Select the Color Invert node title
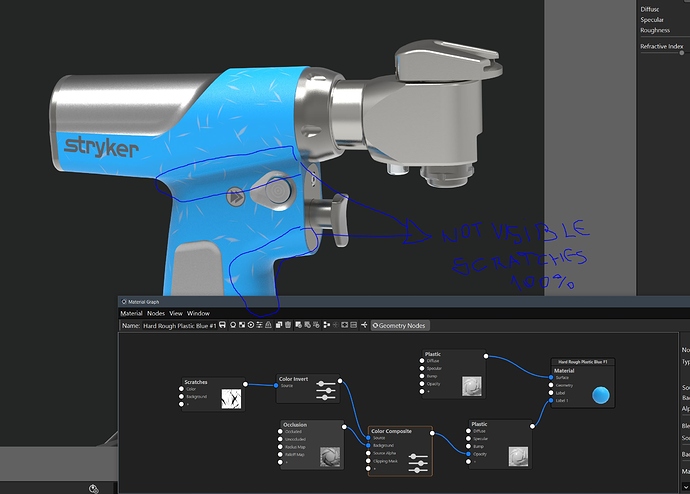The width and height of the screenshot is (690, 494). pyautogui.click(x=294, y=379)
